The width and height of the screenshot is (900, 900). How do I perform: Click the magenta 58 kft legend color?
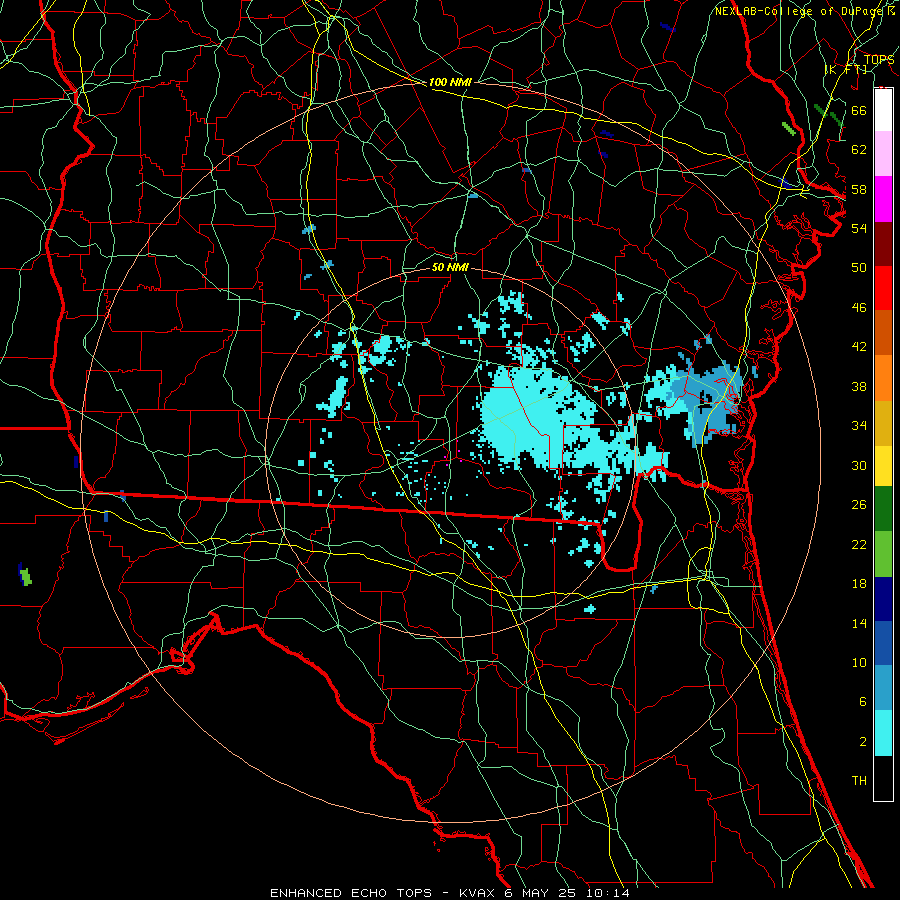tap(883, 199)
